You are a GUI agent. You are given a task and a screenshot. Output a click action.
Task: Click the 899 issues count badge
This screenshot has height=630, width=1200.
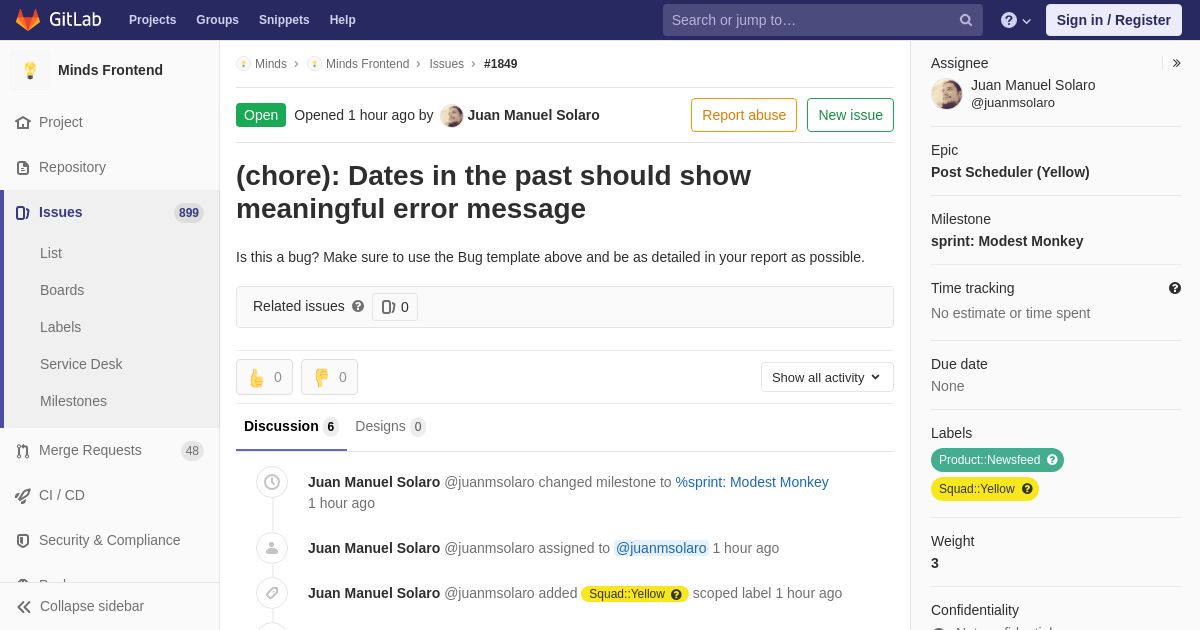pyautogui.click(x=189, y=213)
